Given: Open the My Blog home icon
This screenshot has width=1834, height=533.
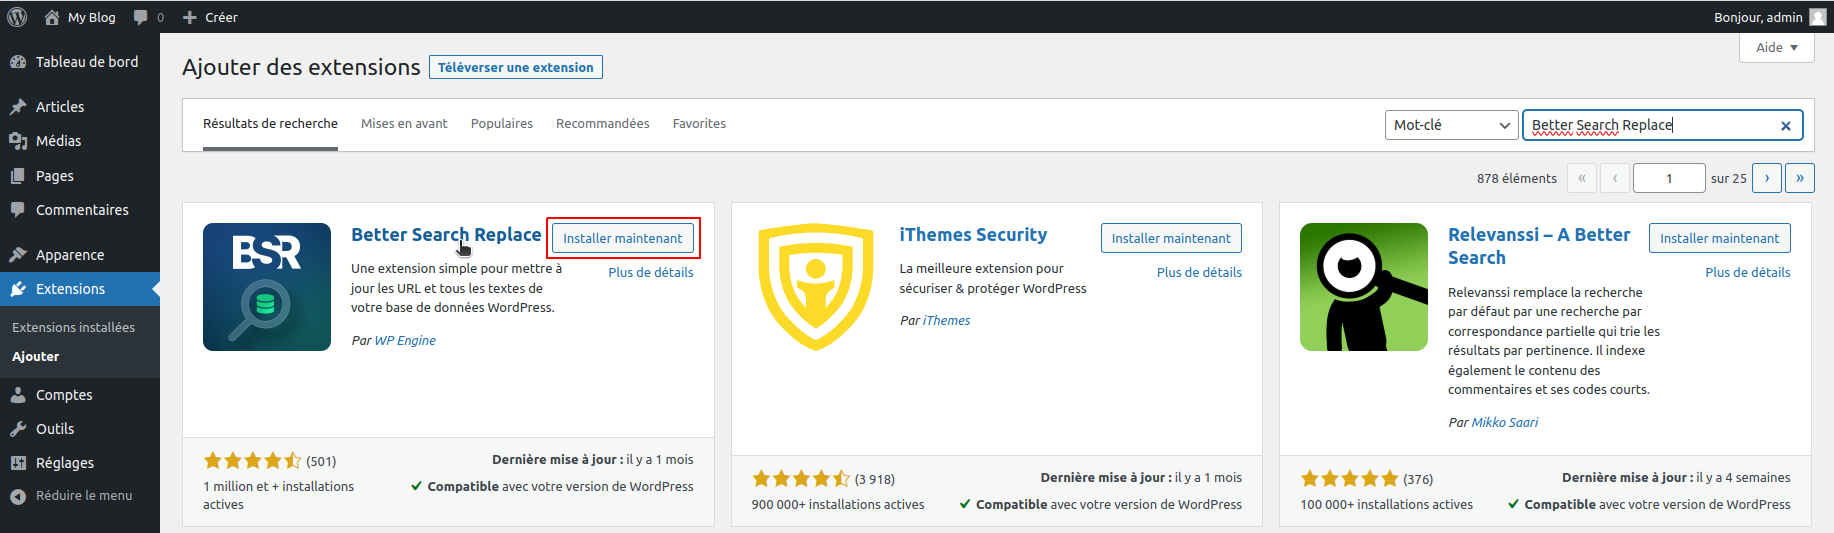Looking at the screenshot, I should (52, 17).
